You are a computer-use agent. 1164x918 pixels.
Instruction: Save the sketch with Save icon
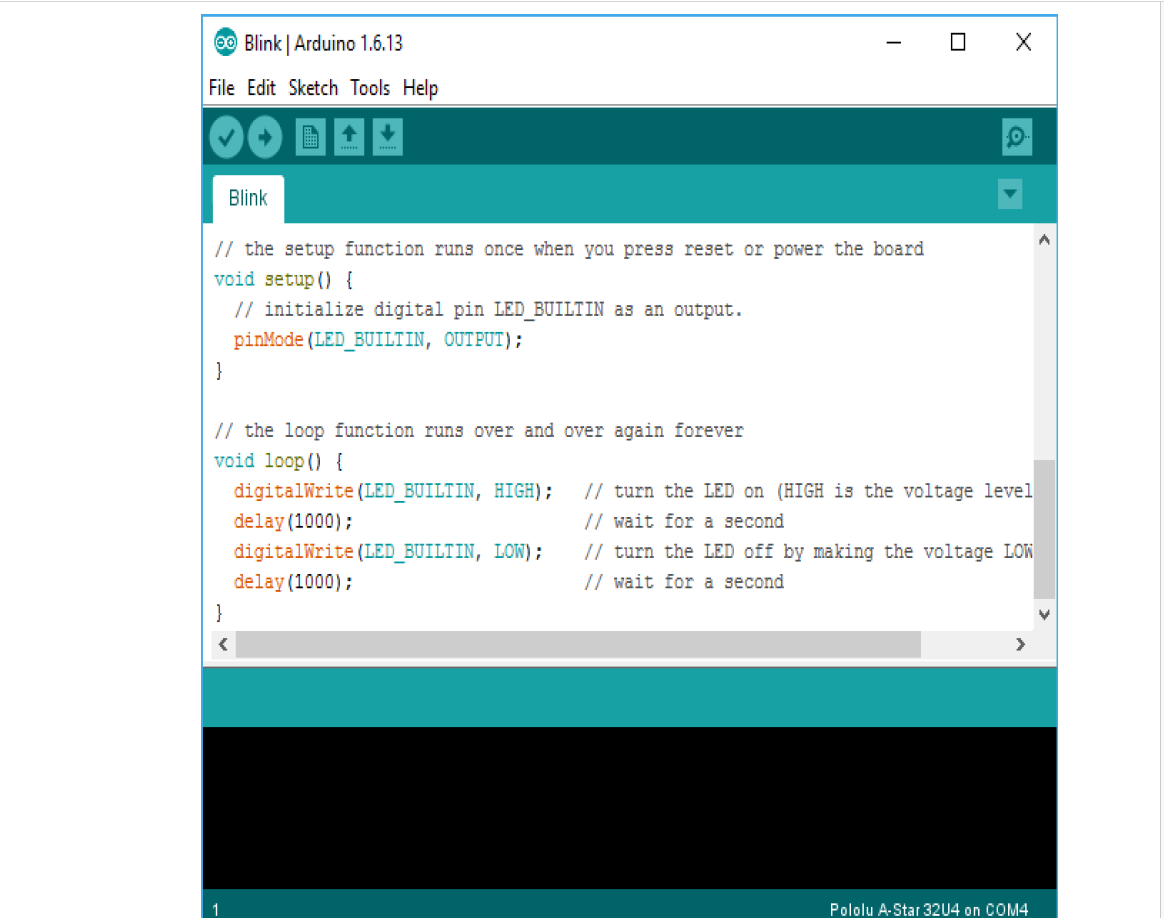[388, 137]
